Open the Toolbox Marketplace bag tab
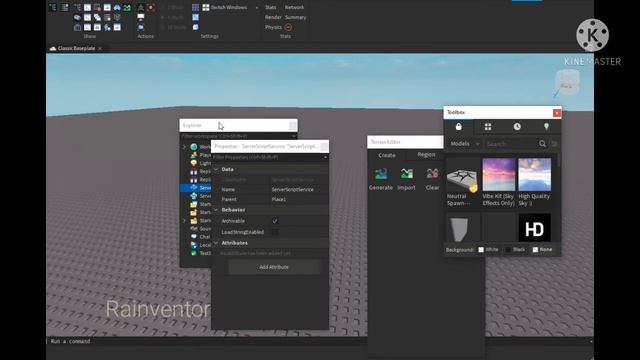This screenshot has width=640, height=360. pos(459,127)
